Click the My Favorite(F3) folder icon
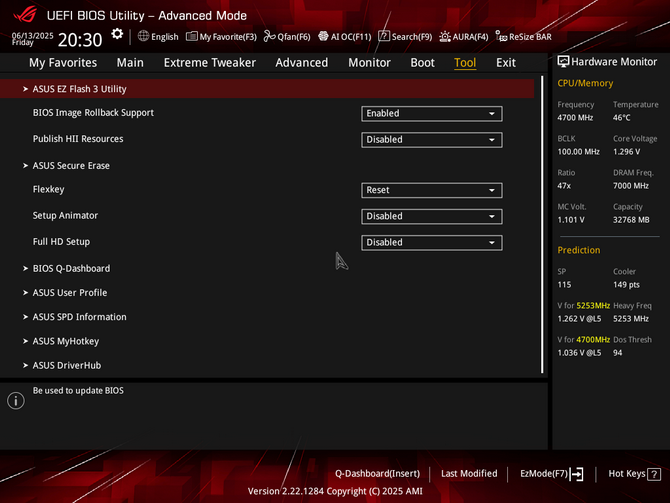This screenshot has width=670, height=503. click(x=192, y=36)
